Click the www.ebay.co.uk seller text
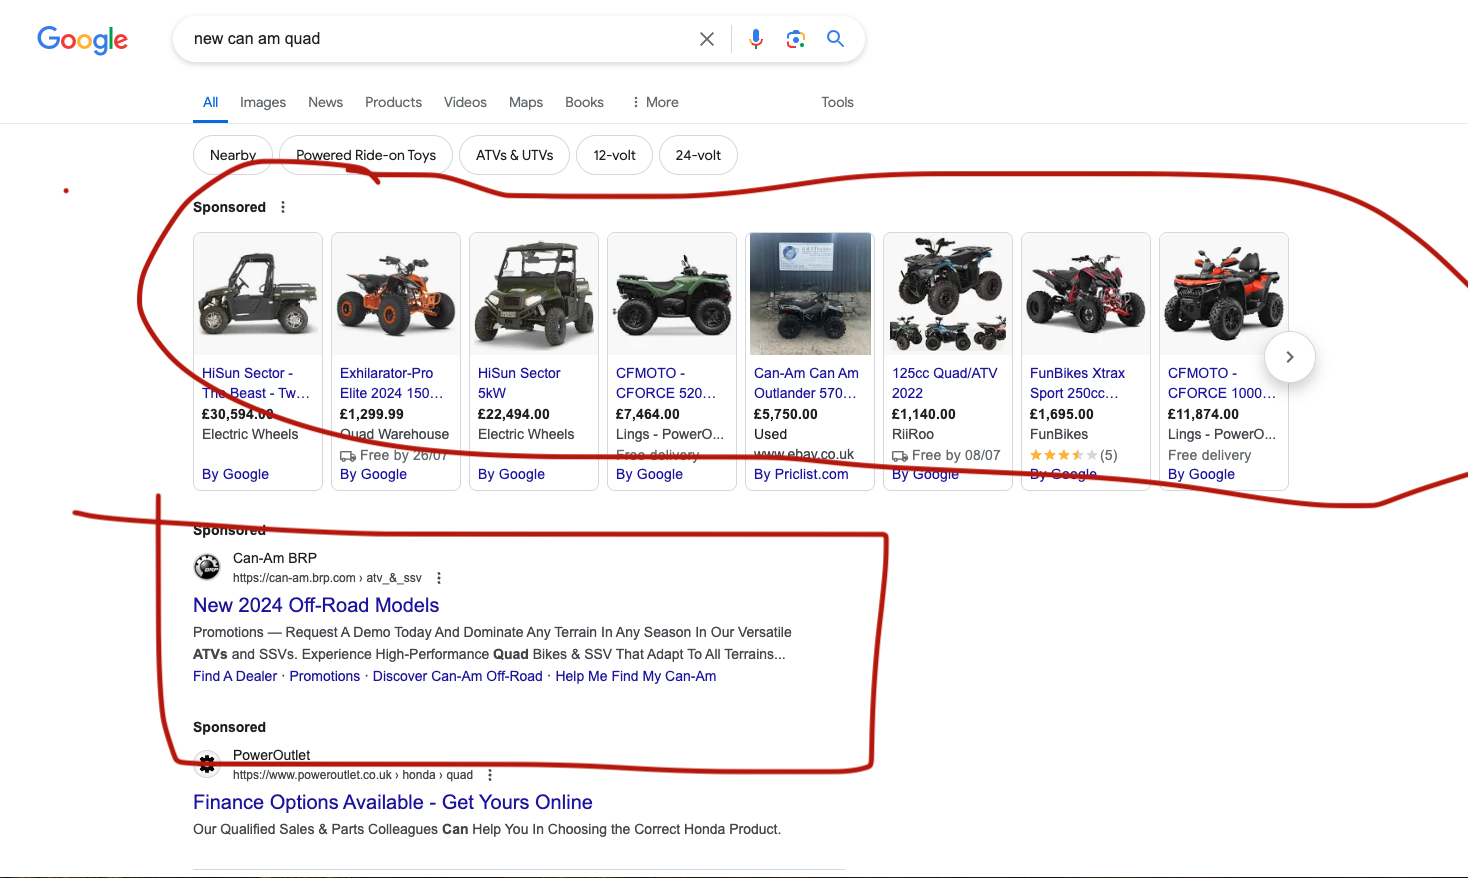Viewport: 1468px width, 878px height. tap(804, 454)
